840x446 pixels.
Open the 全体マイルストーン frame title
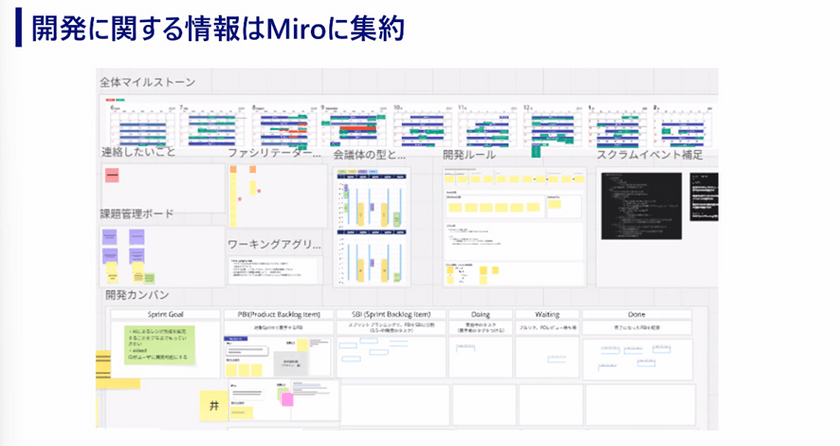(x=146, y=82)
